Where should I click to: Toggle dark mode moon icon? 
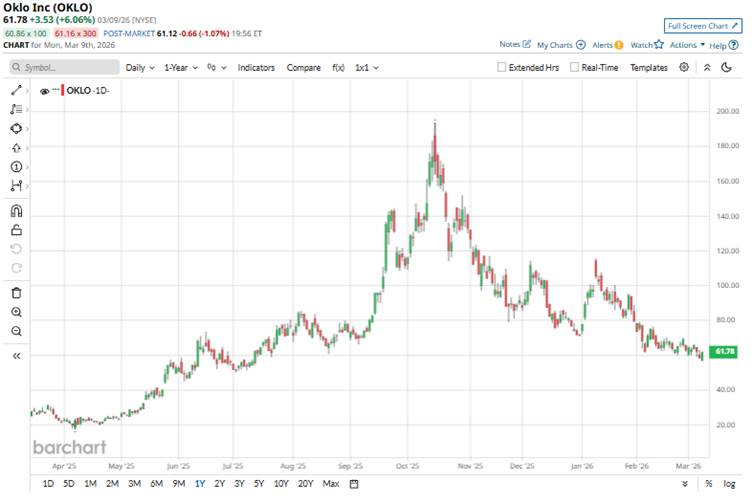(x=727, y=67)
